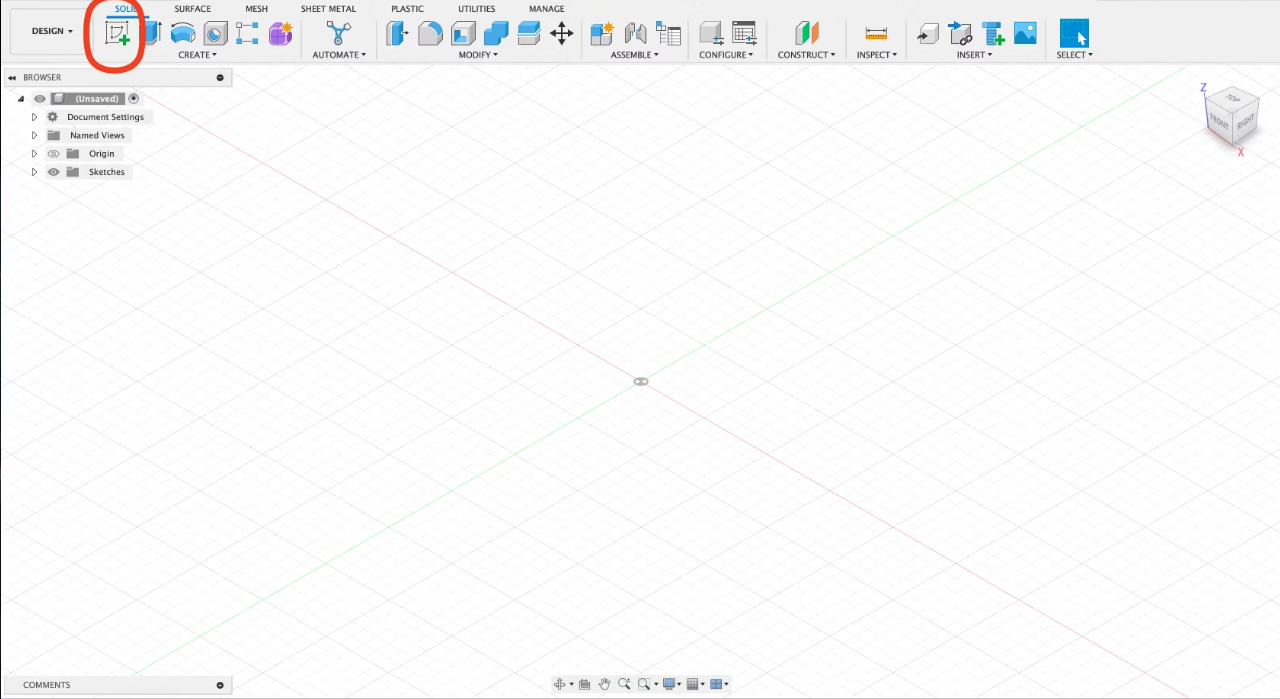Image resolution: width=1280 pixels, height=699 pixels.
Task: Toggle visibility of the Origin folder
Action: point(54,154)
